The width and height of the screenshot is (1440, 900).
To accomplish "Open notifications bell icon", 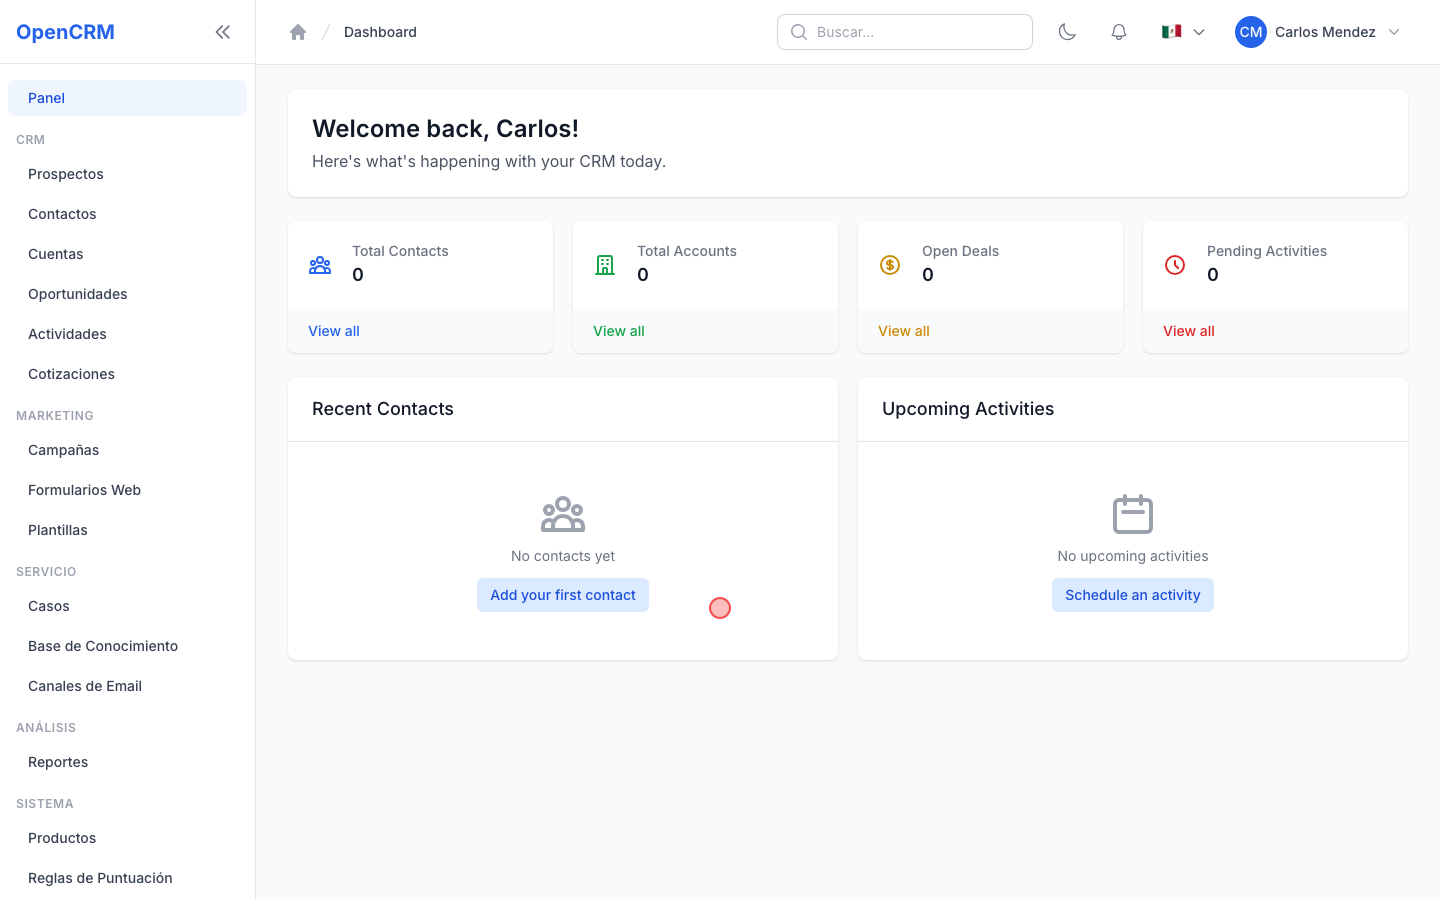I will click(x=1119, y=32).
